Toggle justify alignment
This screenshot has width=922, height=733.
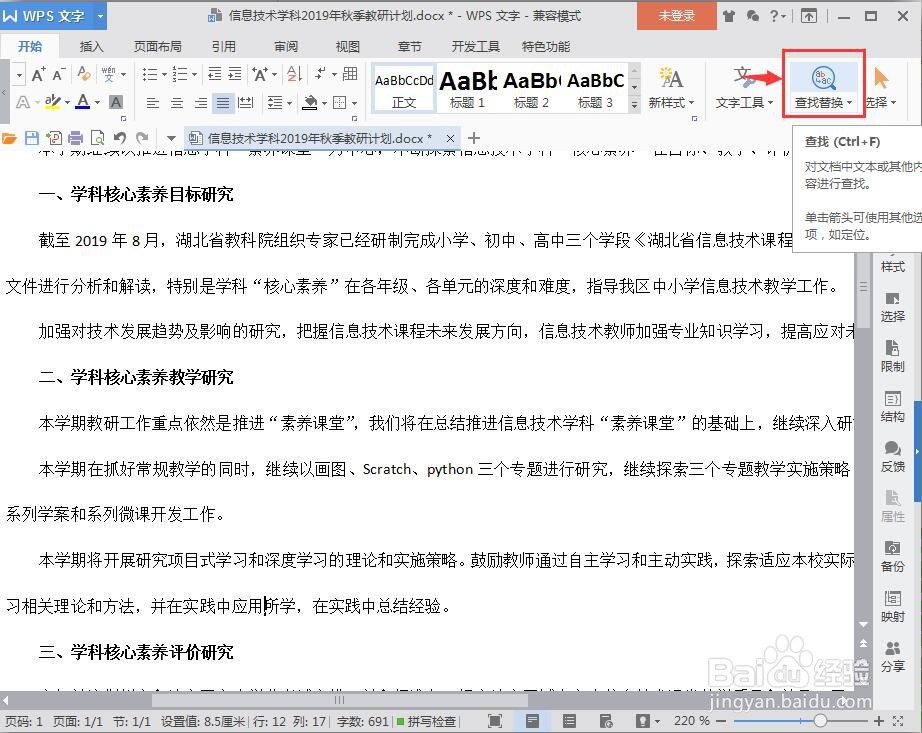coord(223,103)
